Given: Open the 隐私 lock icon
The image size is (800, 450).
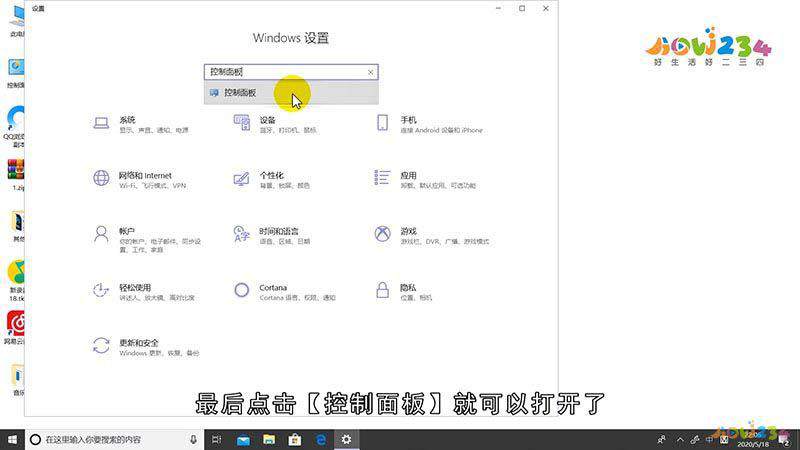Looking at the screenshot, I should coord(382,290).
